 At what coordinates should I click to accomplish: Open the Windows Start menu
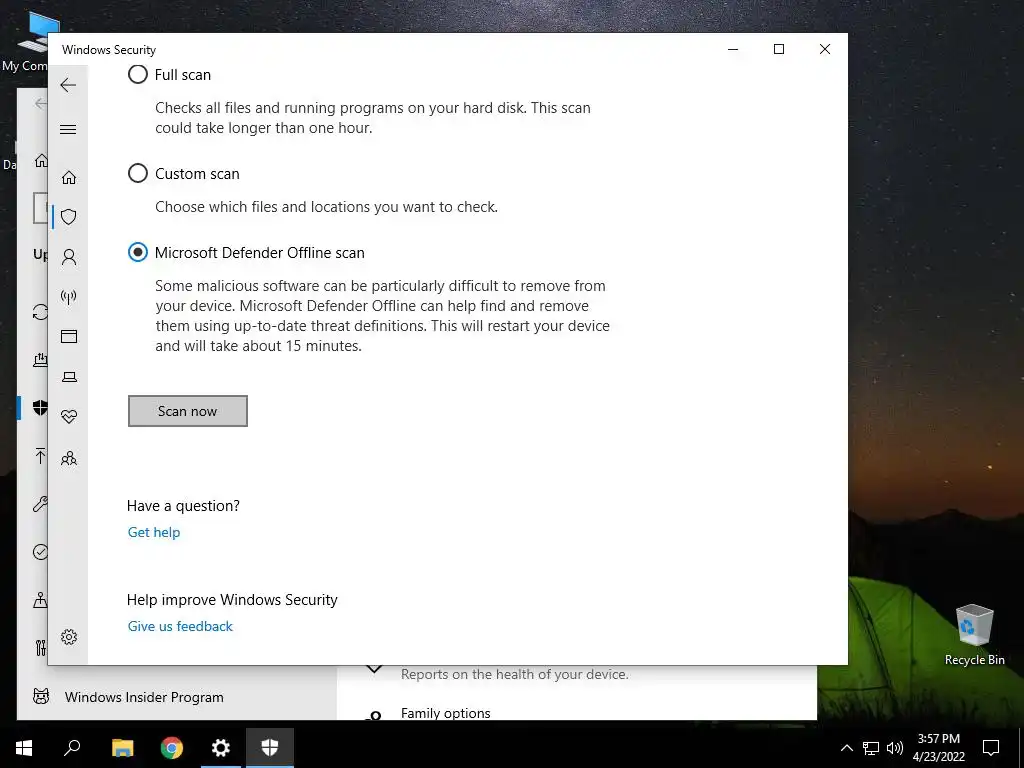(x=24, y=748)
